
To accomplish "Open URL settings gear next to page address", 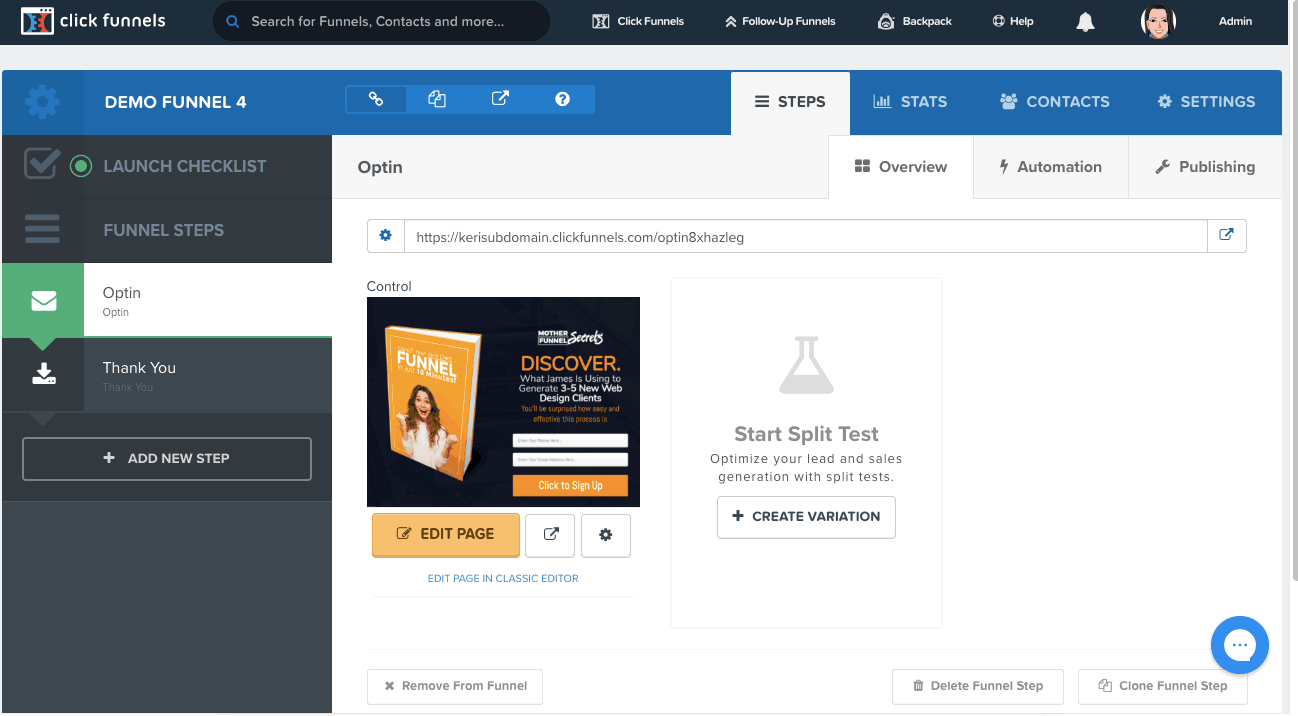I will (x=385, y=236).
